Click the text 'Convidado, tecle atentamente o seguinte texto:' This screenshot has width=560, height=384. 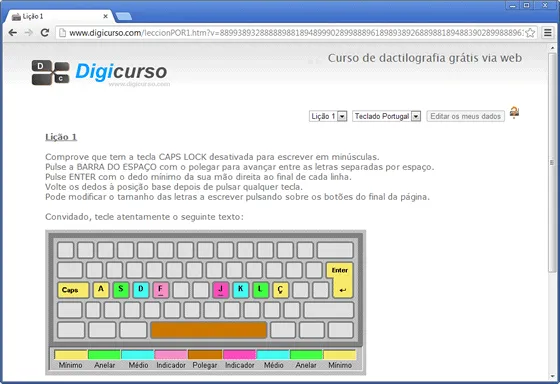[144, 217]
